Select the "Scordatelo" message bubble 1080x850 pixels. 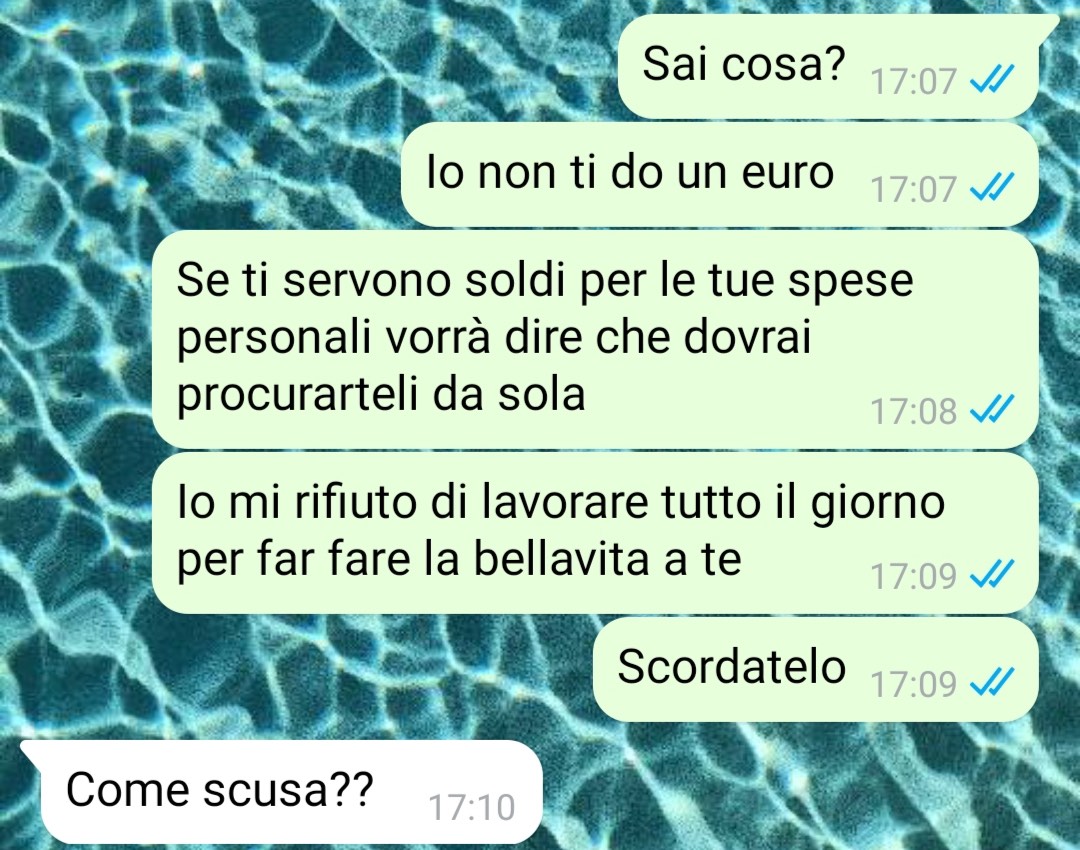[x=816, y=670]
